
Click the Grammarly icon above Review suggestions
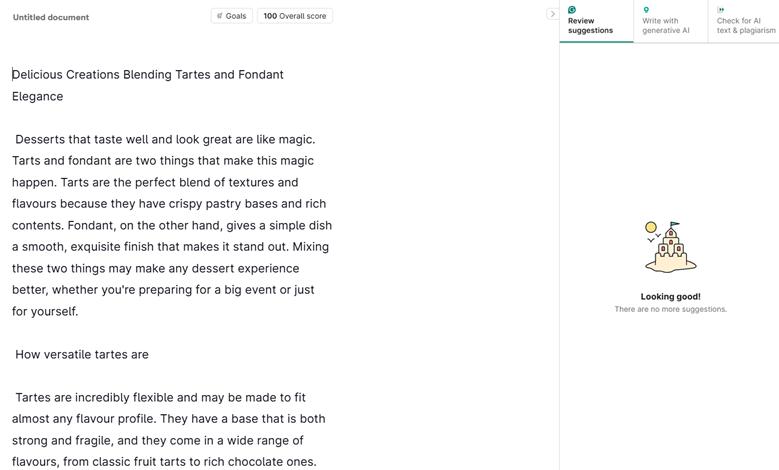tap(572, 10)
